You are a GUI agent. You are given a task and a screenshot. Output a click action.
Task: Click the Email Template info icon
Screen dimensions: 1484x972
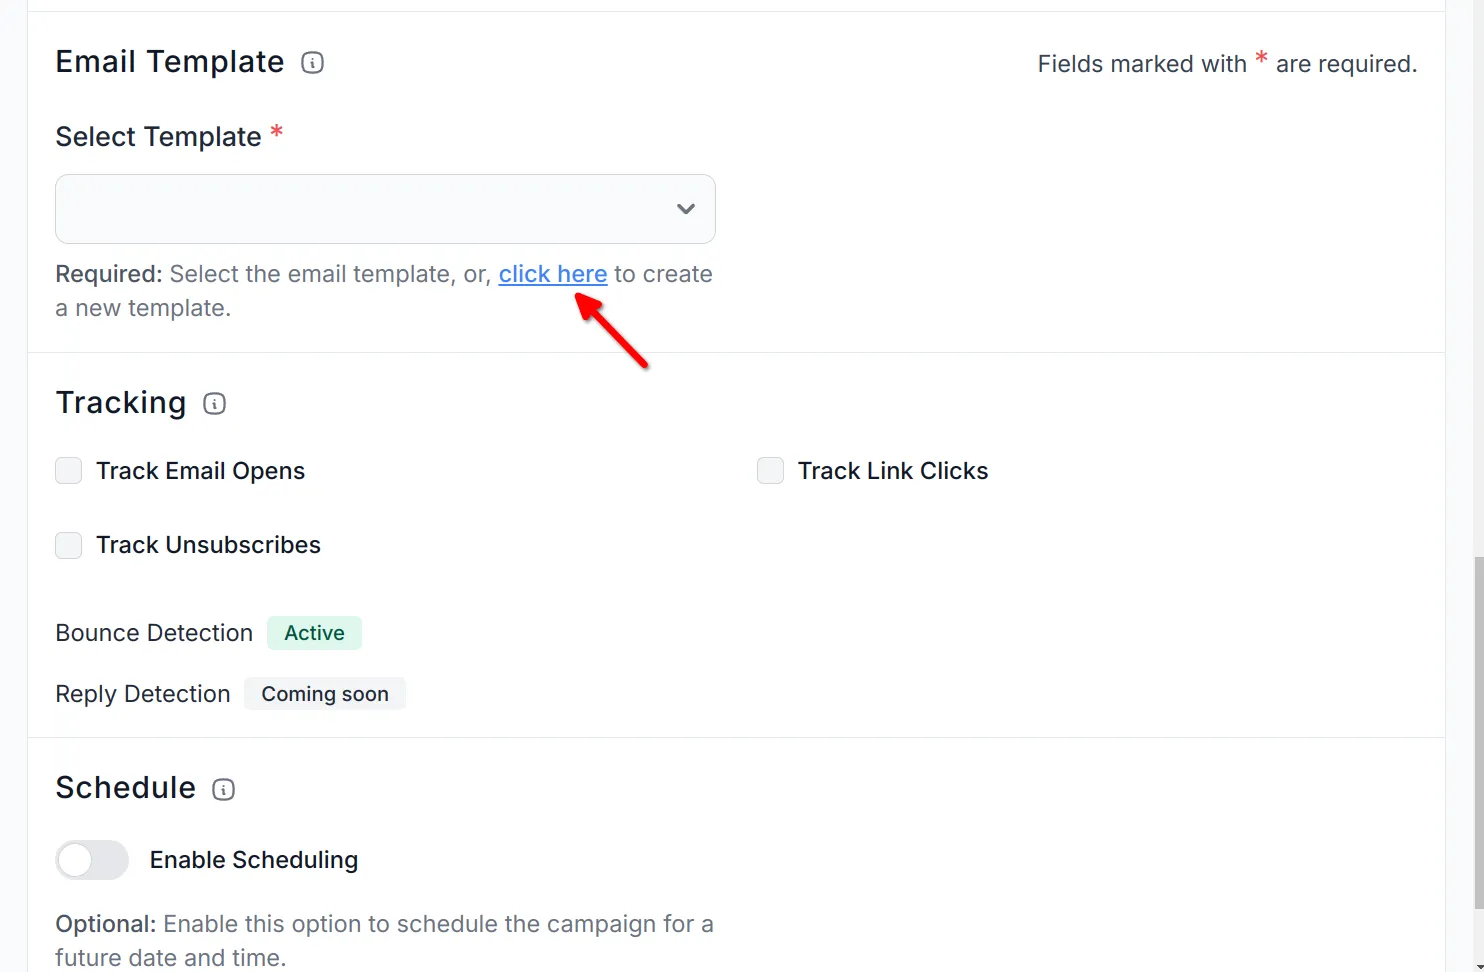(x=312, y=62)
